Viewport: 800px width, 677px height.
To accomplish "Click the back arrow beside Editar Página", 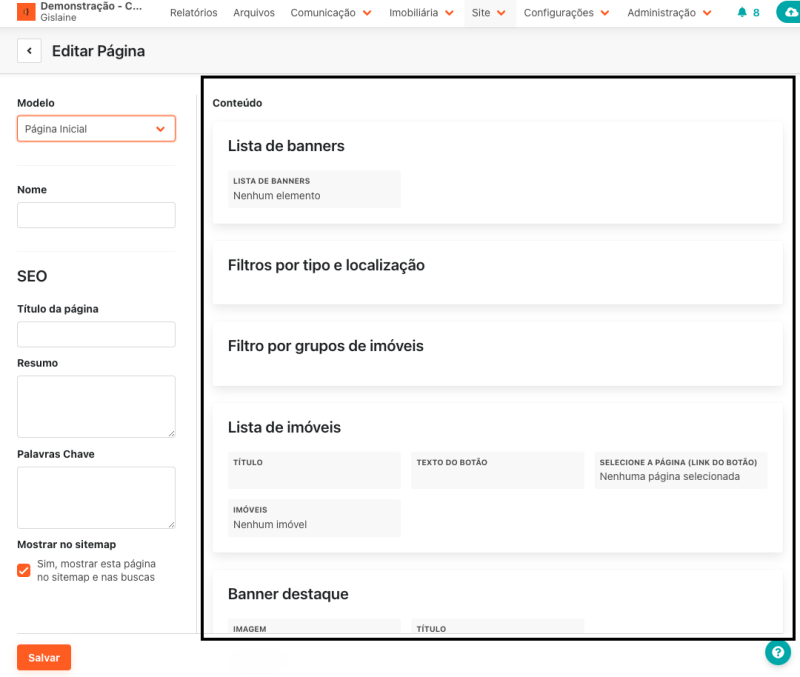I will click(x=29, y=51).
